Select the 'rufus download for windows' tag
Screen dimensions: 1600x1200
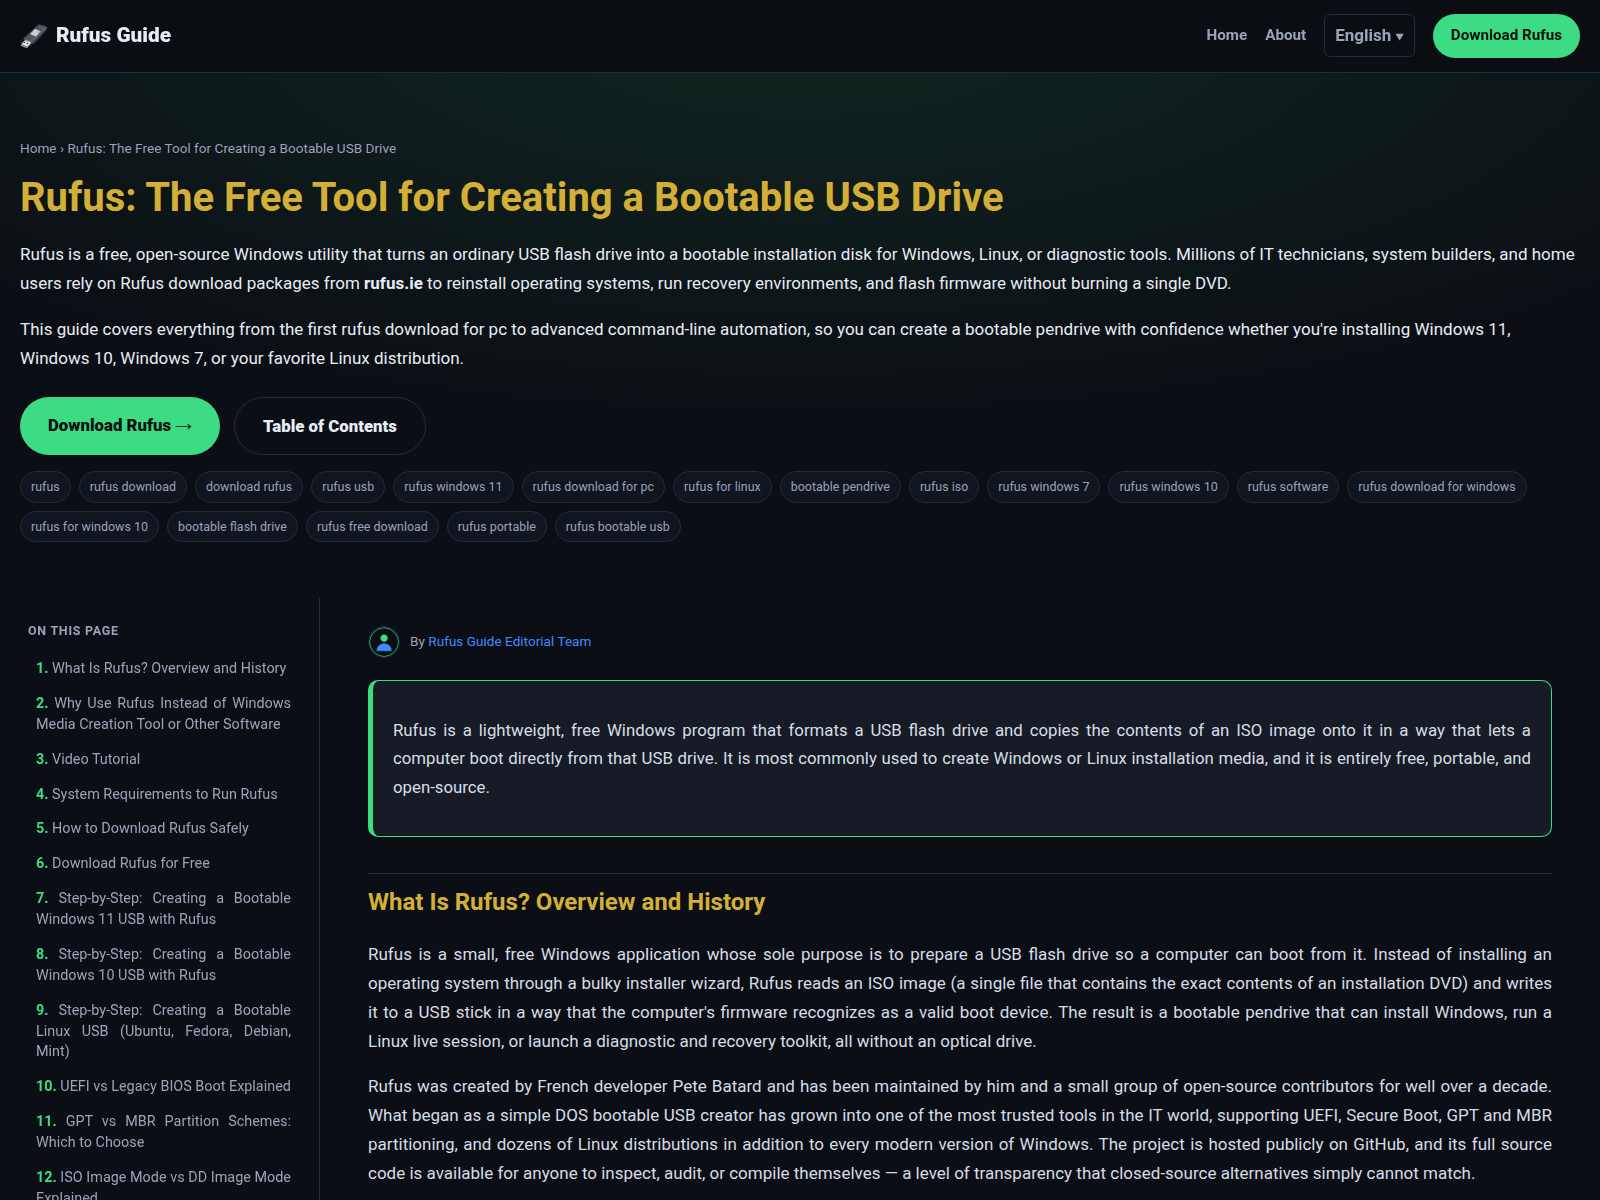(x=1437, y=487)
